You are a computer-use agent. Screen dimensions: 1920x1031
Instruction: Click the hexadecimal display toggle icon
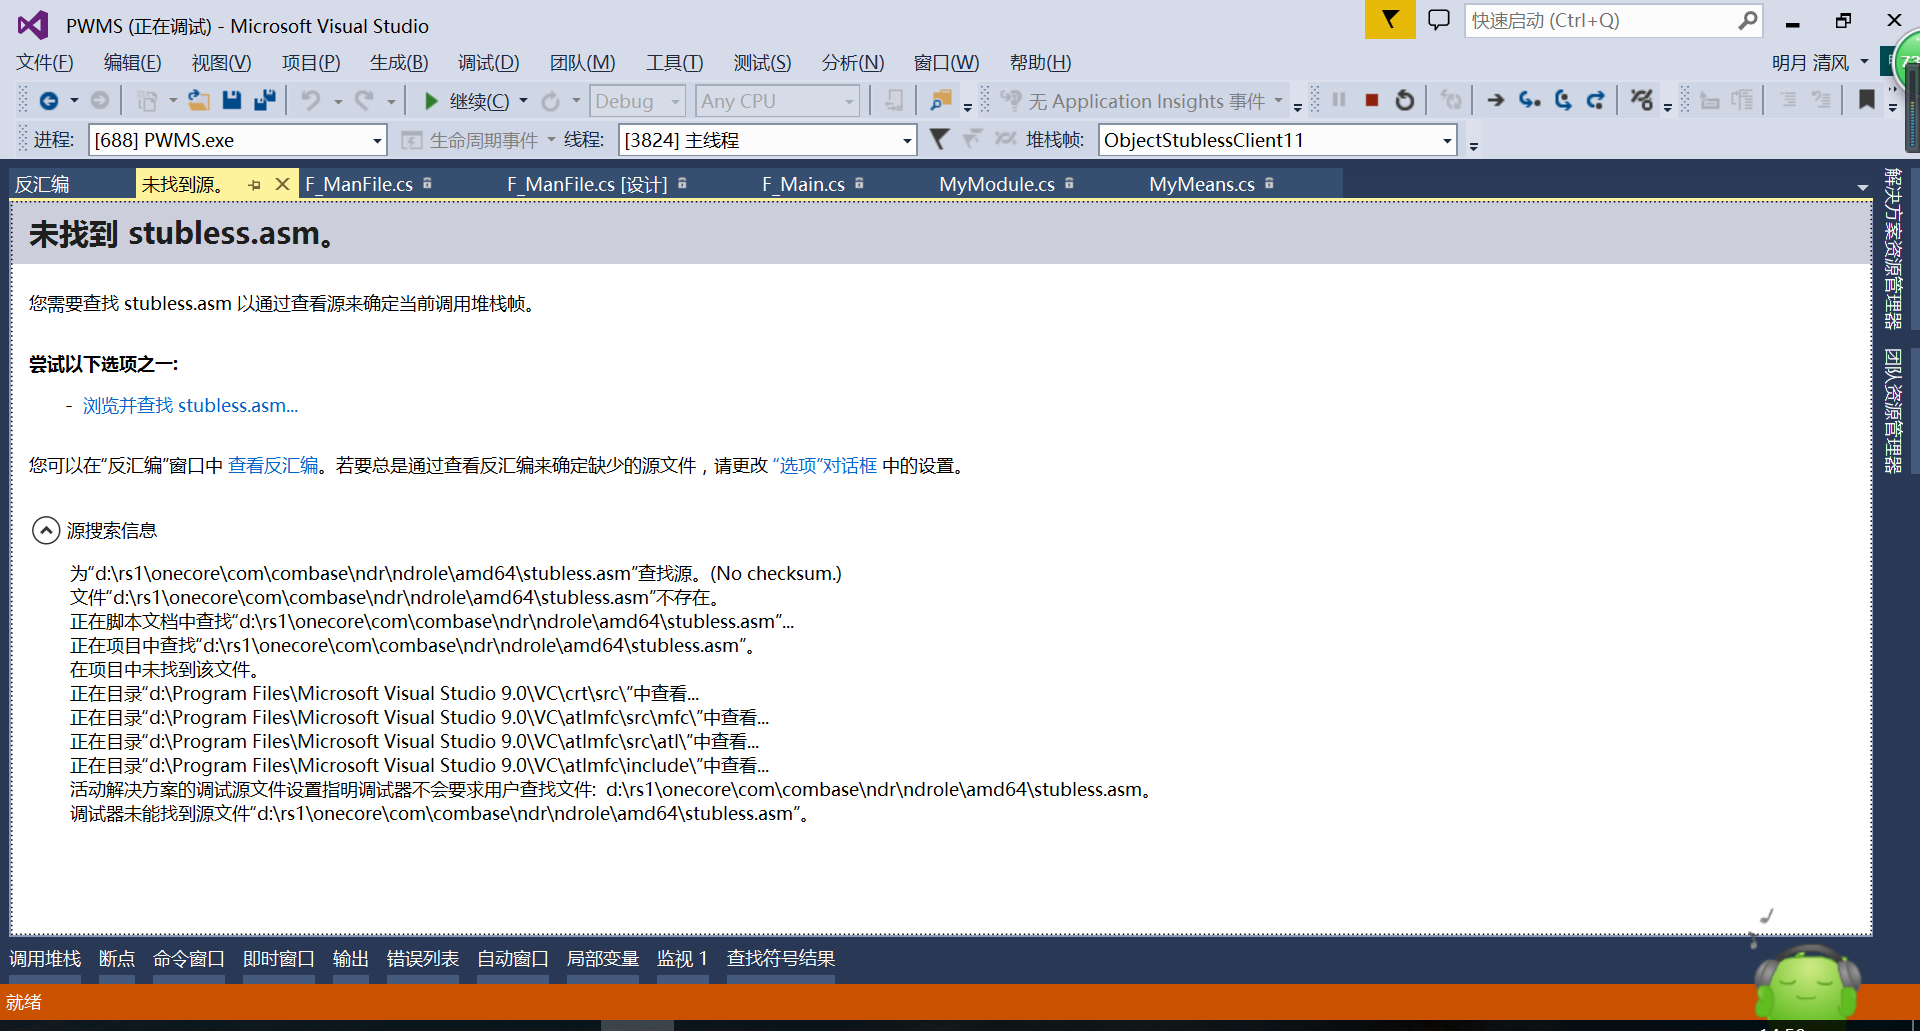[x=1641, y=101]
